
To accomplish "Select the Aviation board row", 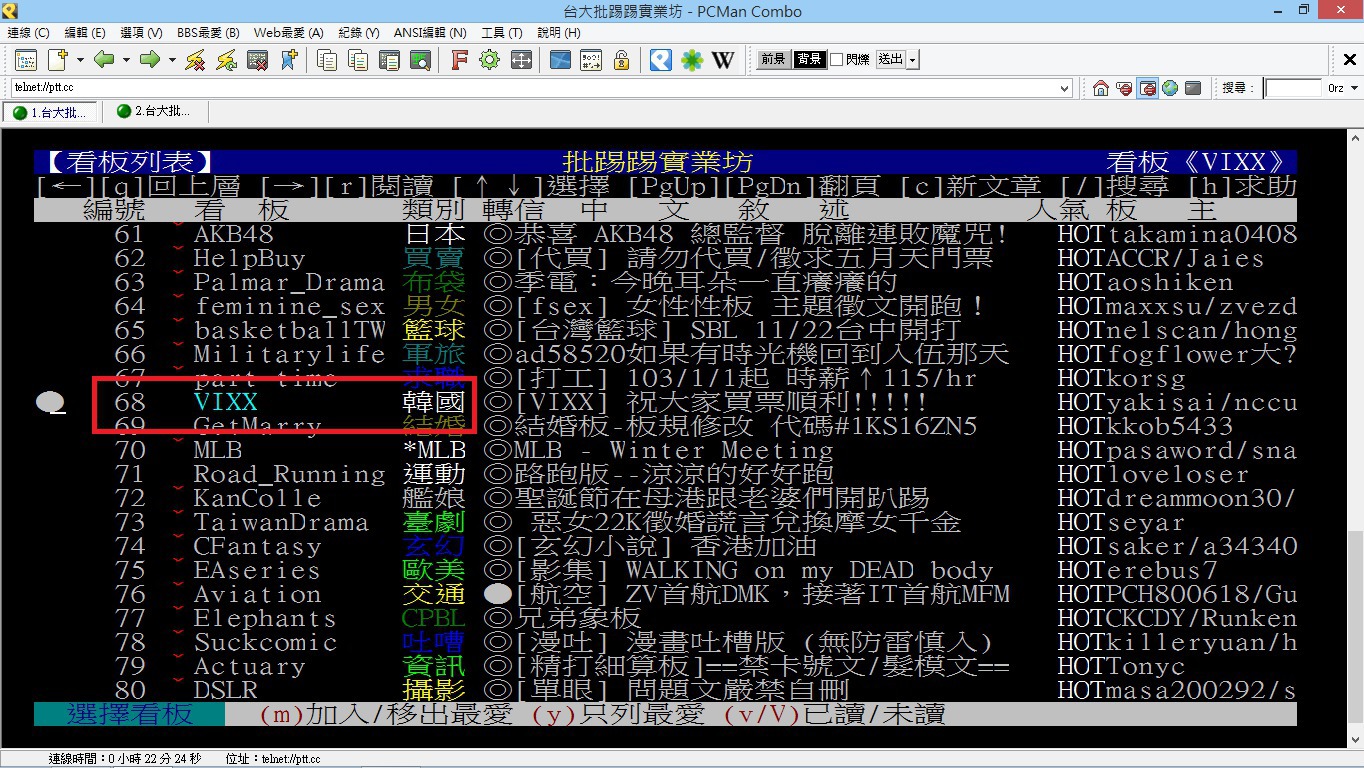I will [665, 595].
